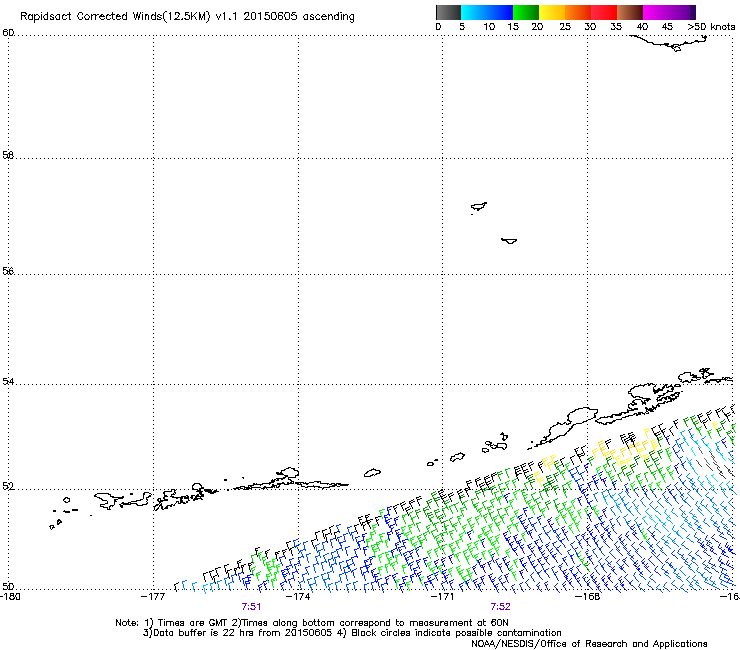
Task: Click the gray 0-5 knots color swatch
Action: click(x=448, y=12)
